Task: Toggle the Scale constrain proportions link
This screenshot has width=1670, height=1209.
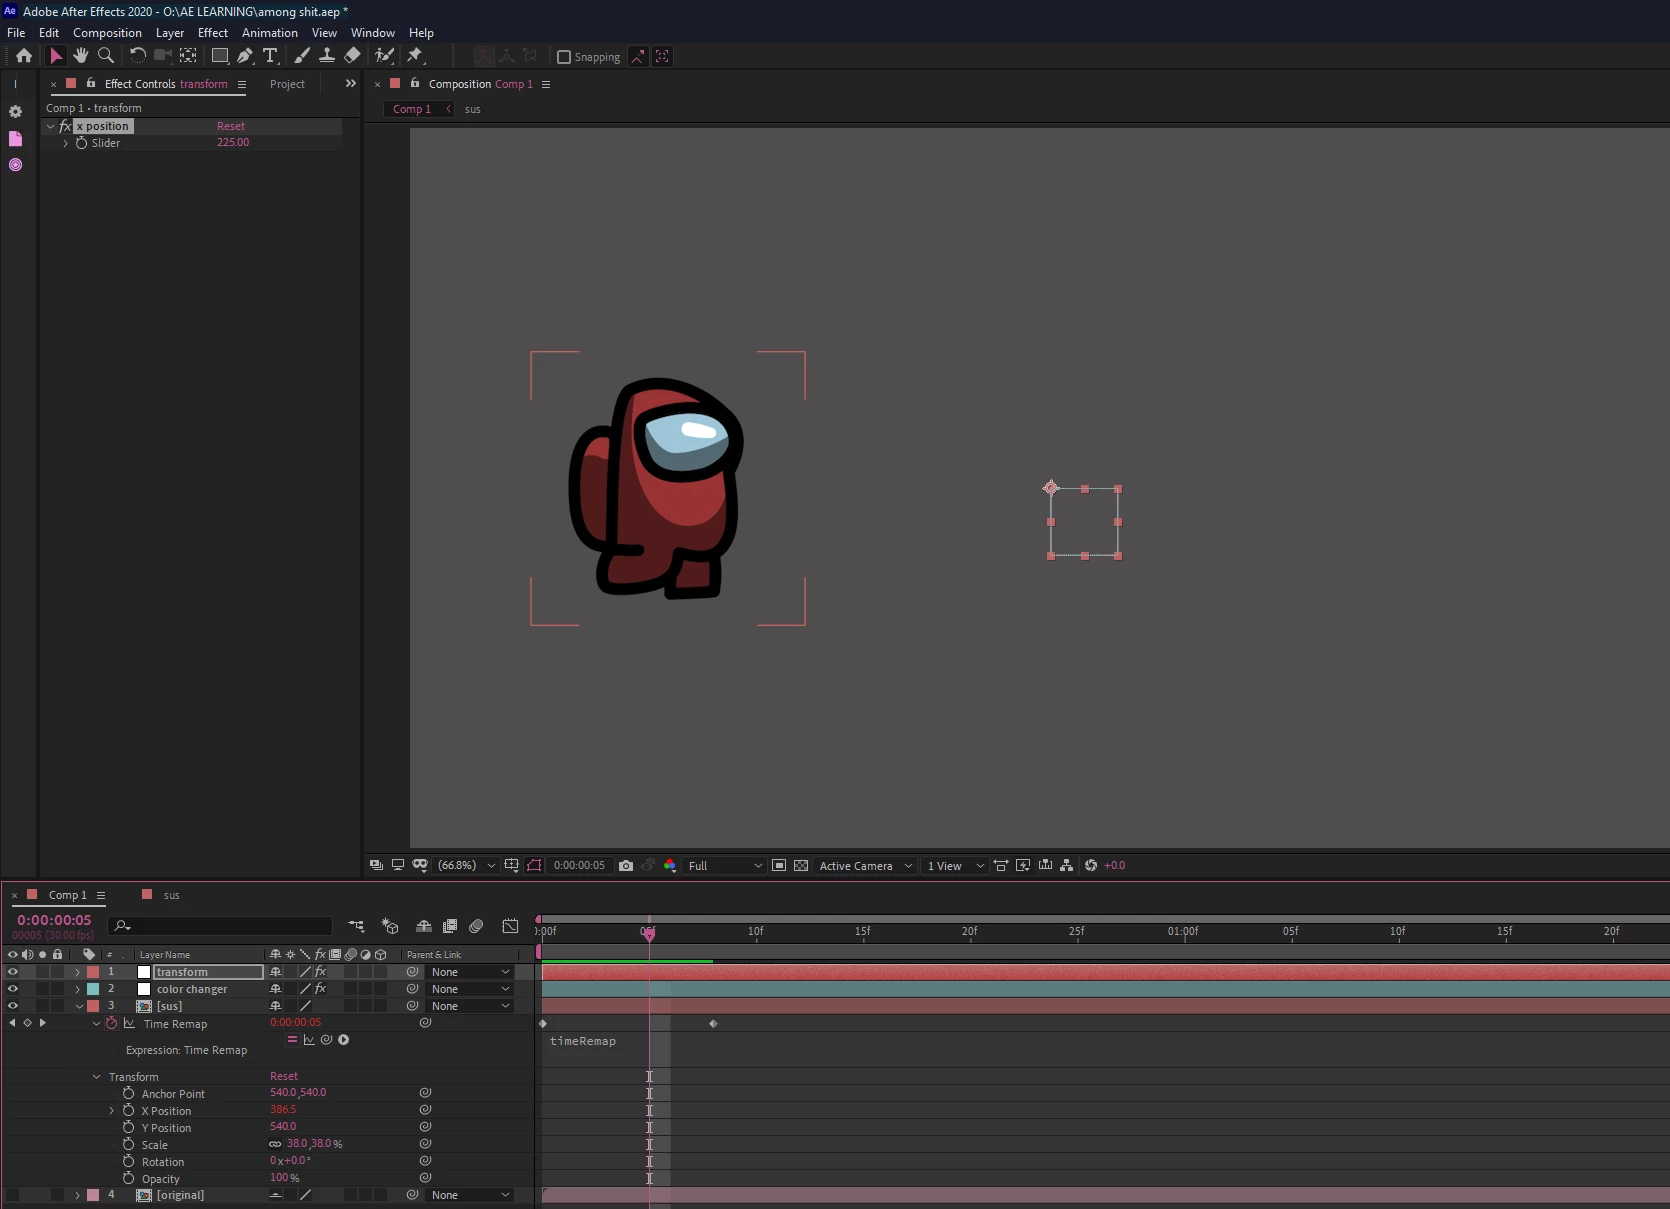Action: (x=275, y=1144)
